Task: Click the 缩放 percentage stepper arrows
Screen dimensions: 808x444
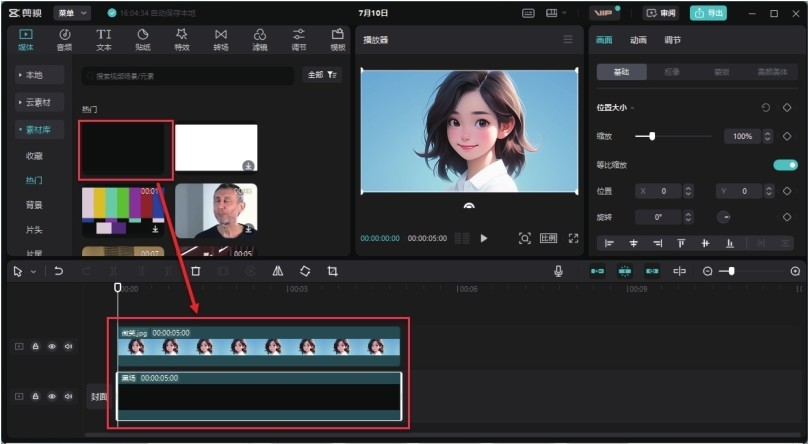Action: pos(768,136)
